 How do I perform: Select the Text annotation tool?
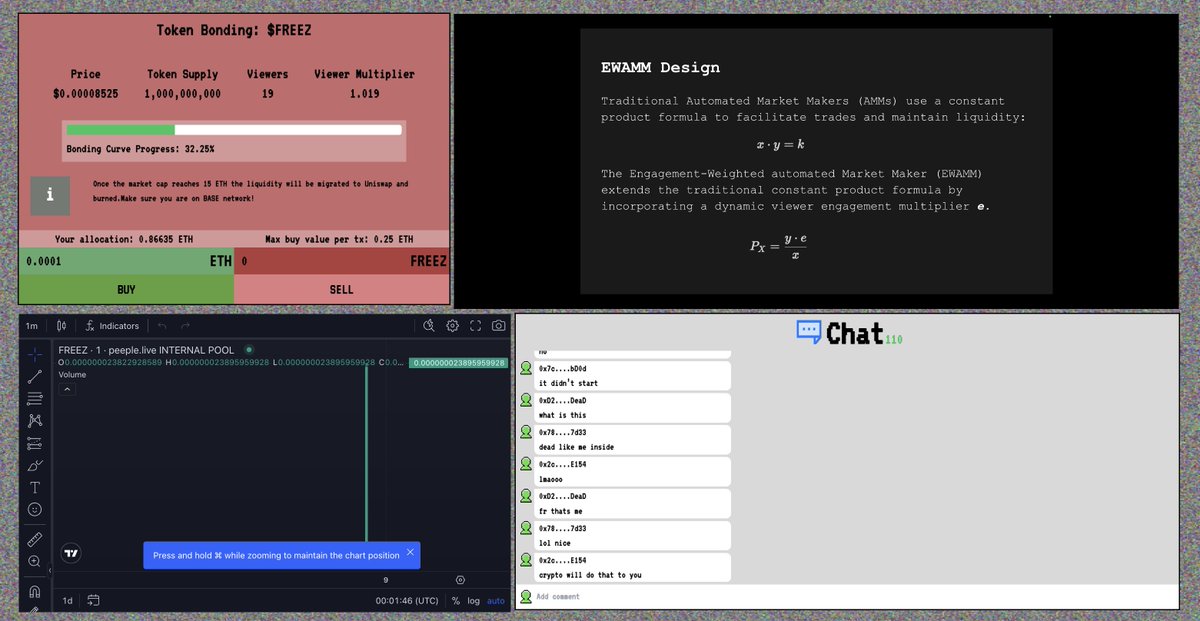(34, 487)
